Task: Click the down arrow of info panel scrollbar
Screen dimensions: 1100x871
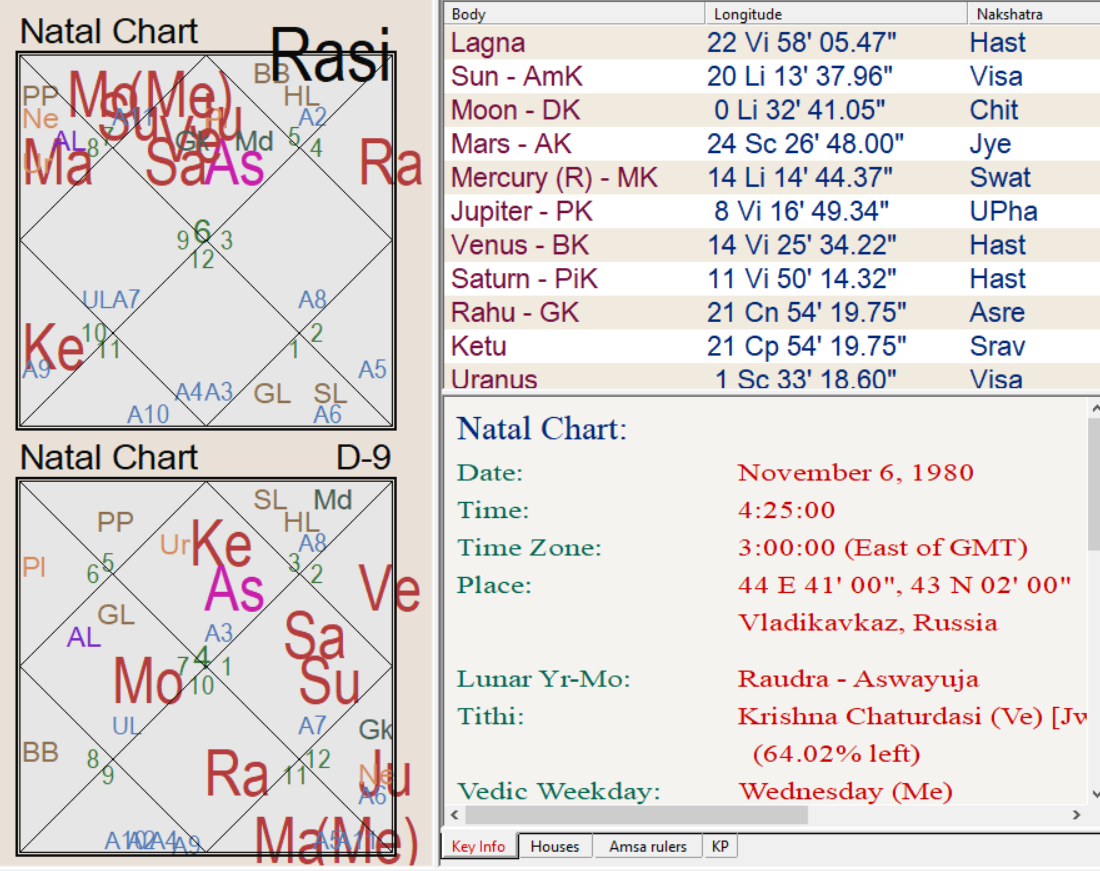Action: [x=1094, y=795]
